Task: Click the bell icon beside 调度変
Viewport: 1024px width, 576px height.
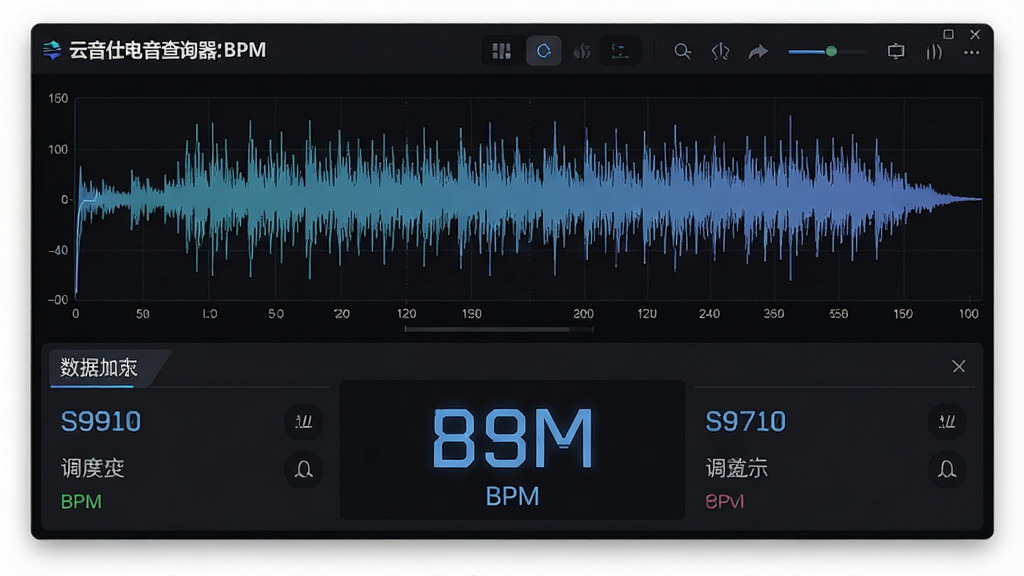Action: (303, 469)
